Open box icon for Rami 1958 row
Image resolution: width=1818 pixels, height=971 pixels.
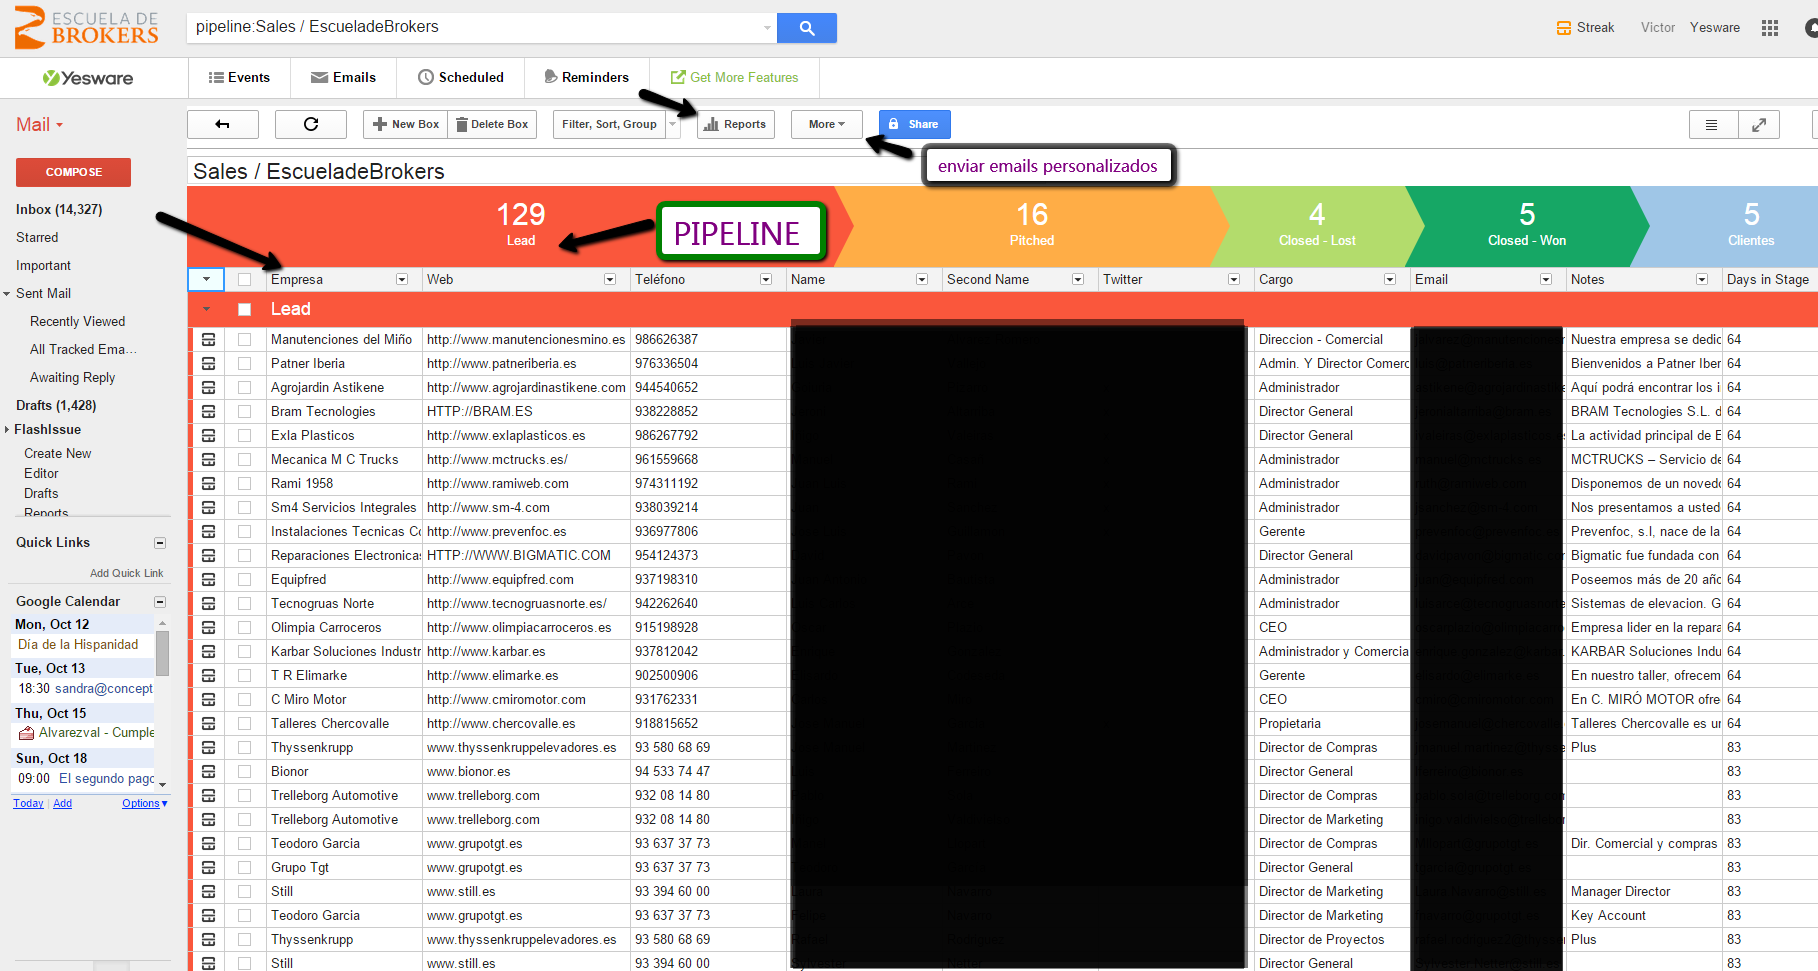tap(208, 484)
